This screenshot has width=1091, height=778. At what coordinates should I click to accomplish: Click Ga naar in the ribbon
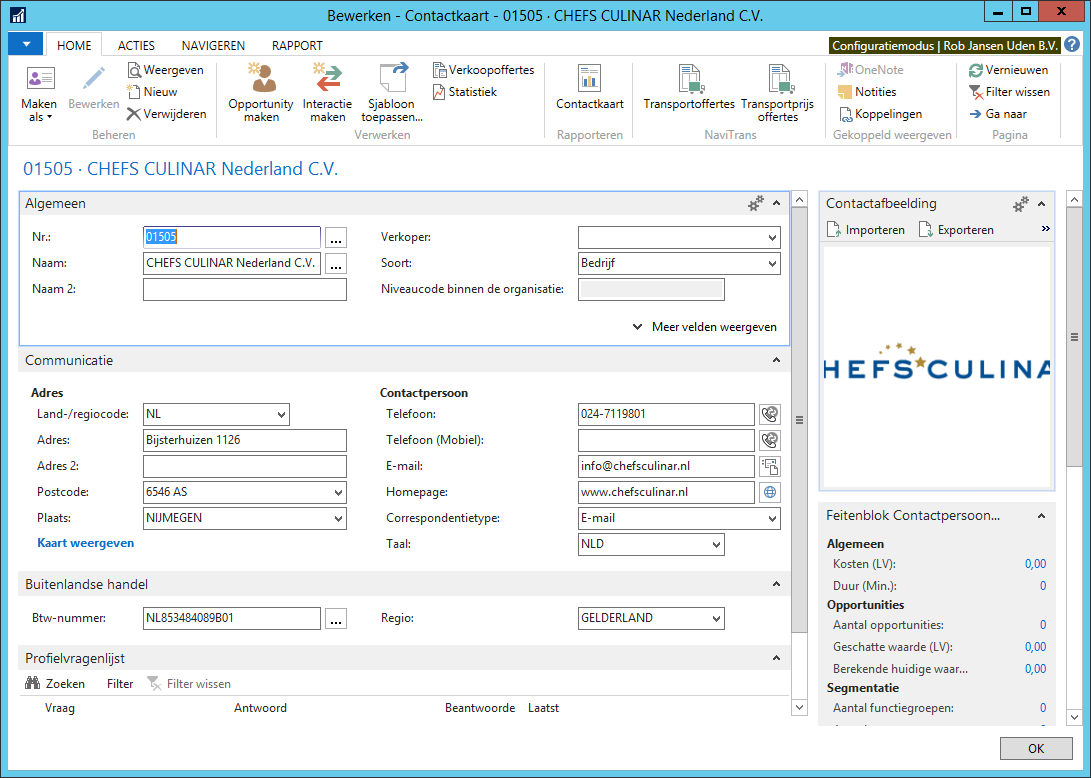tap(998, 114)
